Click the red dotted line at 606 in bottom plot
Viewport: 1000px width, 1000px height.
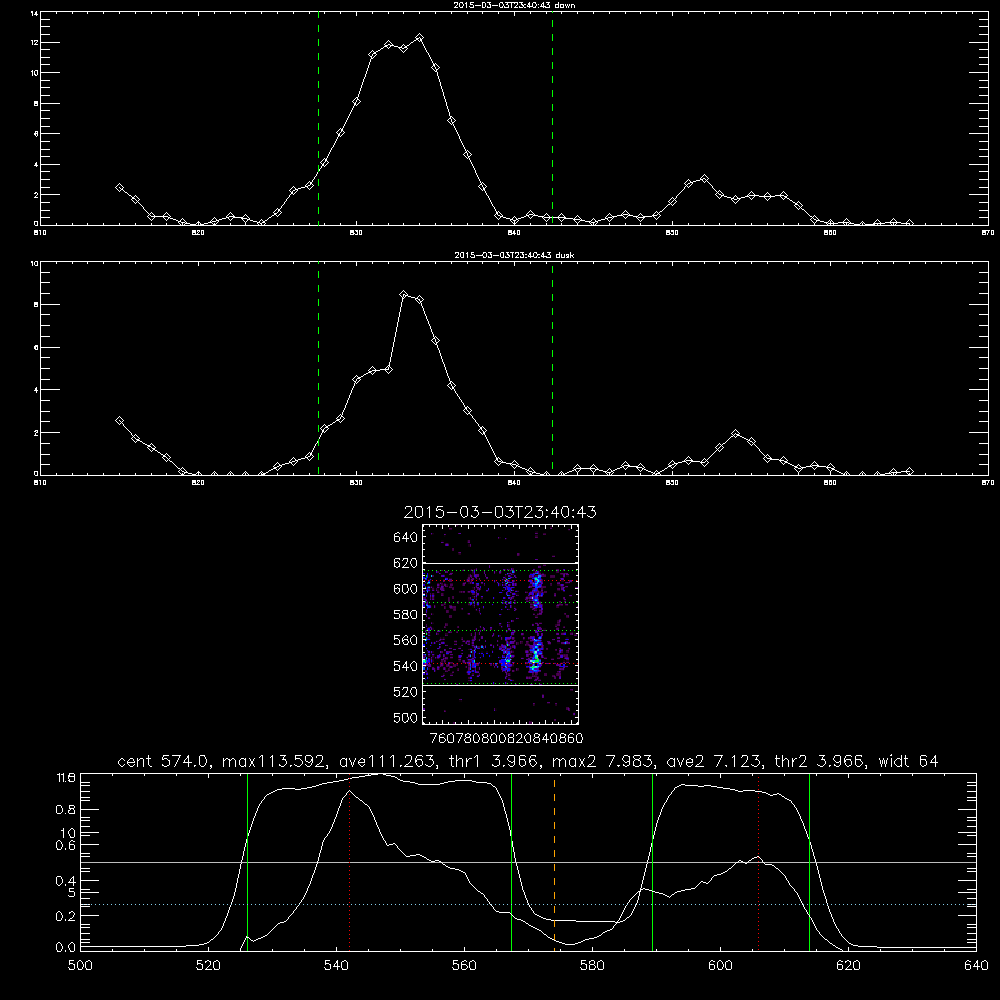pos(758,862)
